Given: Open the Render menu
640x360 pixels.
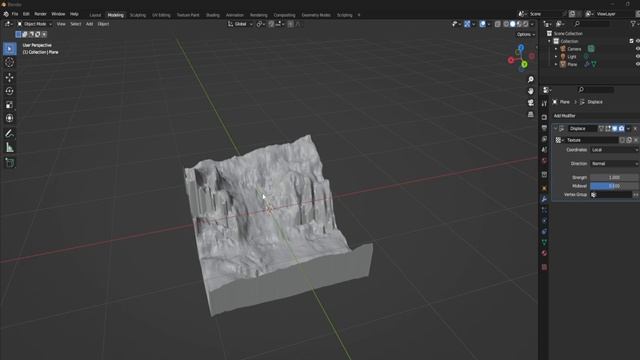Looking at the screenshot, I should point(40,14).
